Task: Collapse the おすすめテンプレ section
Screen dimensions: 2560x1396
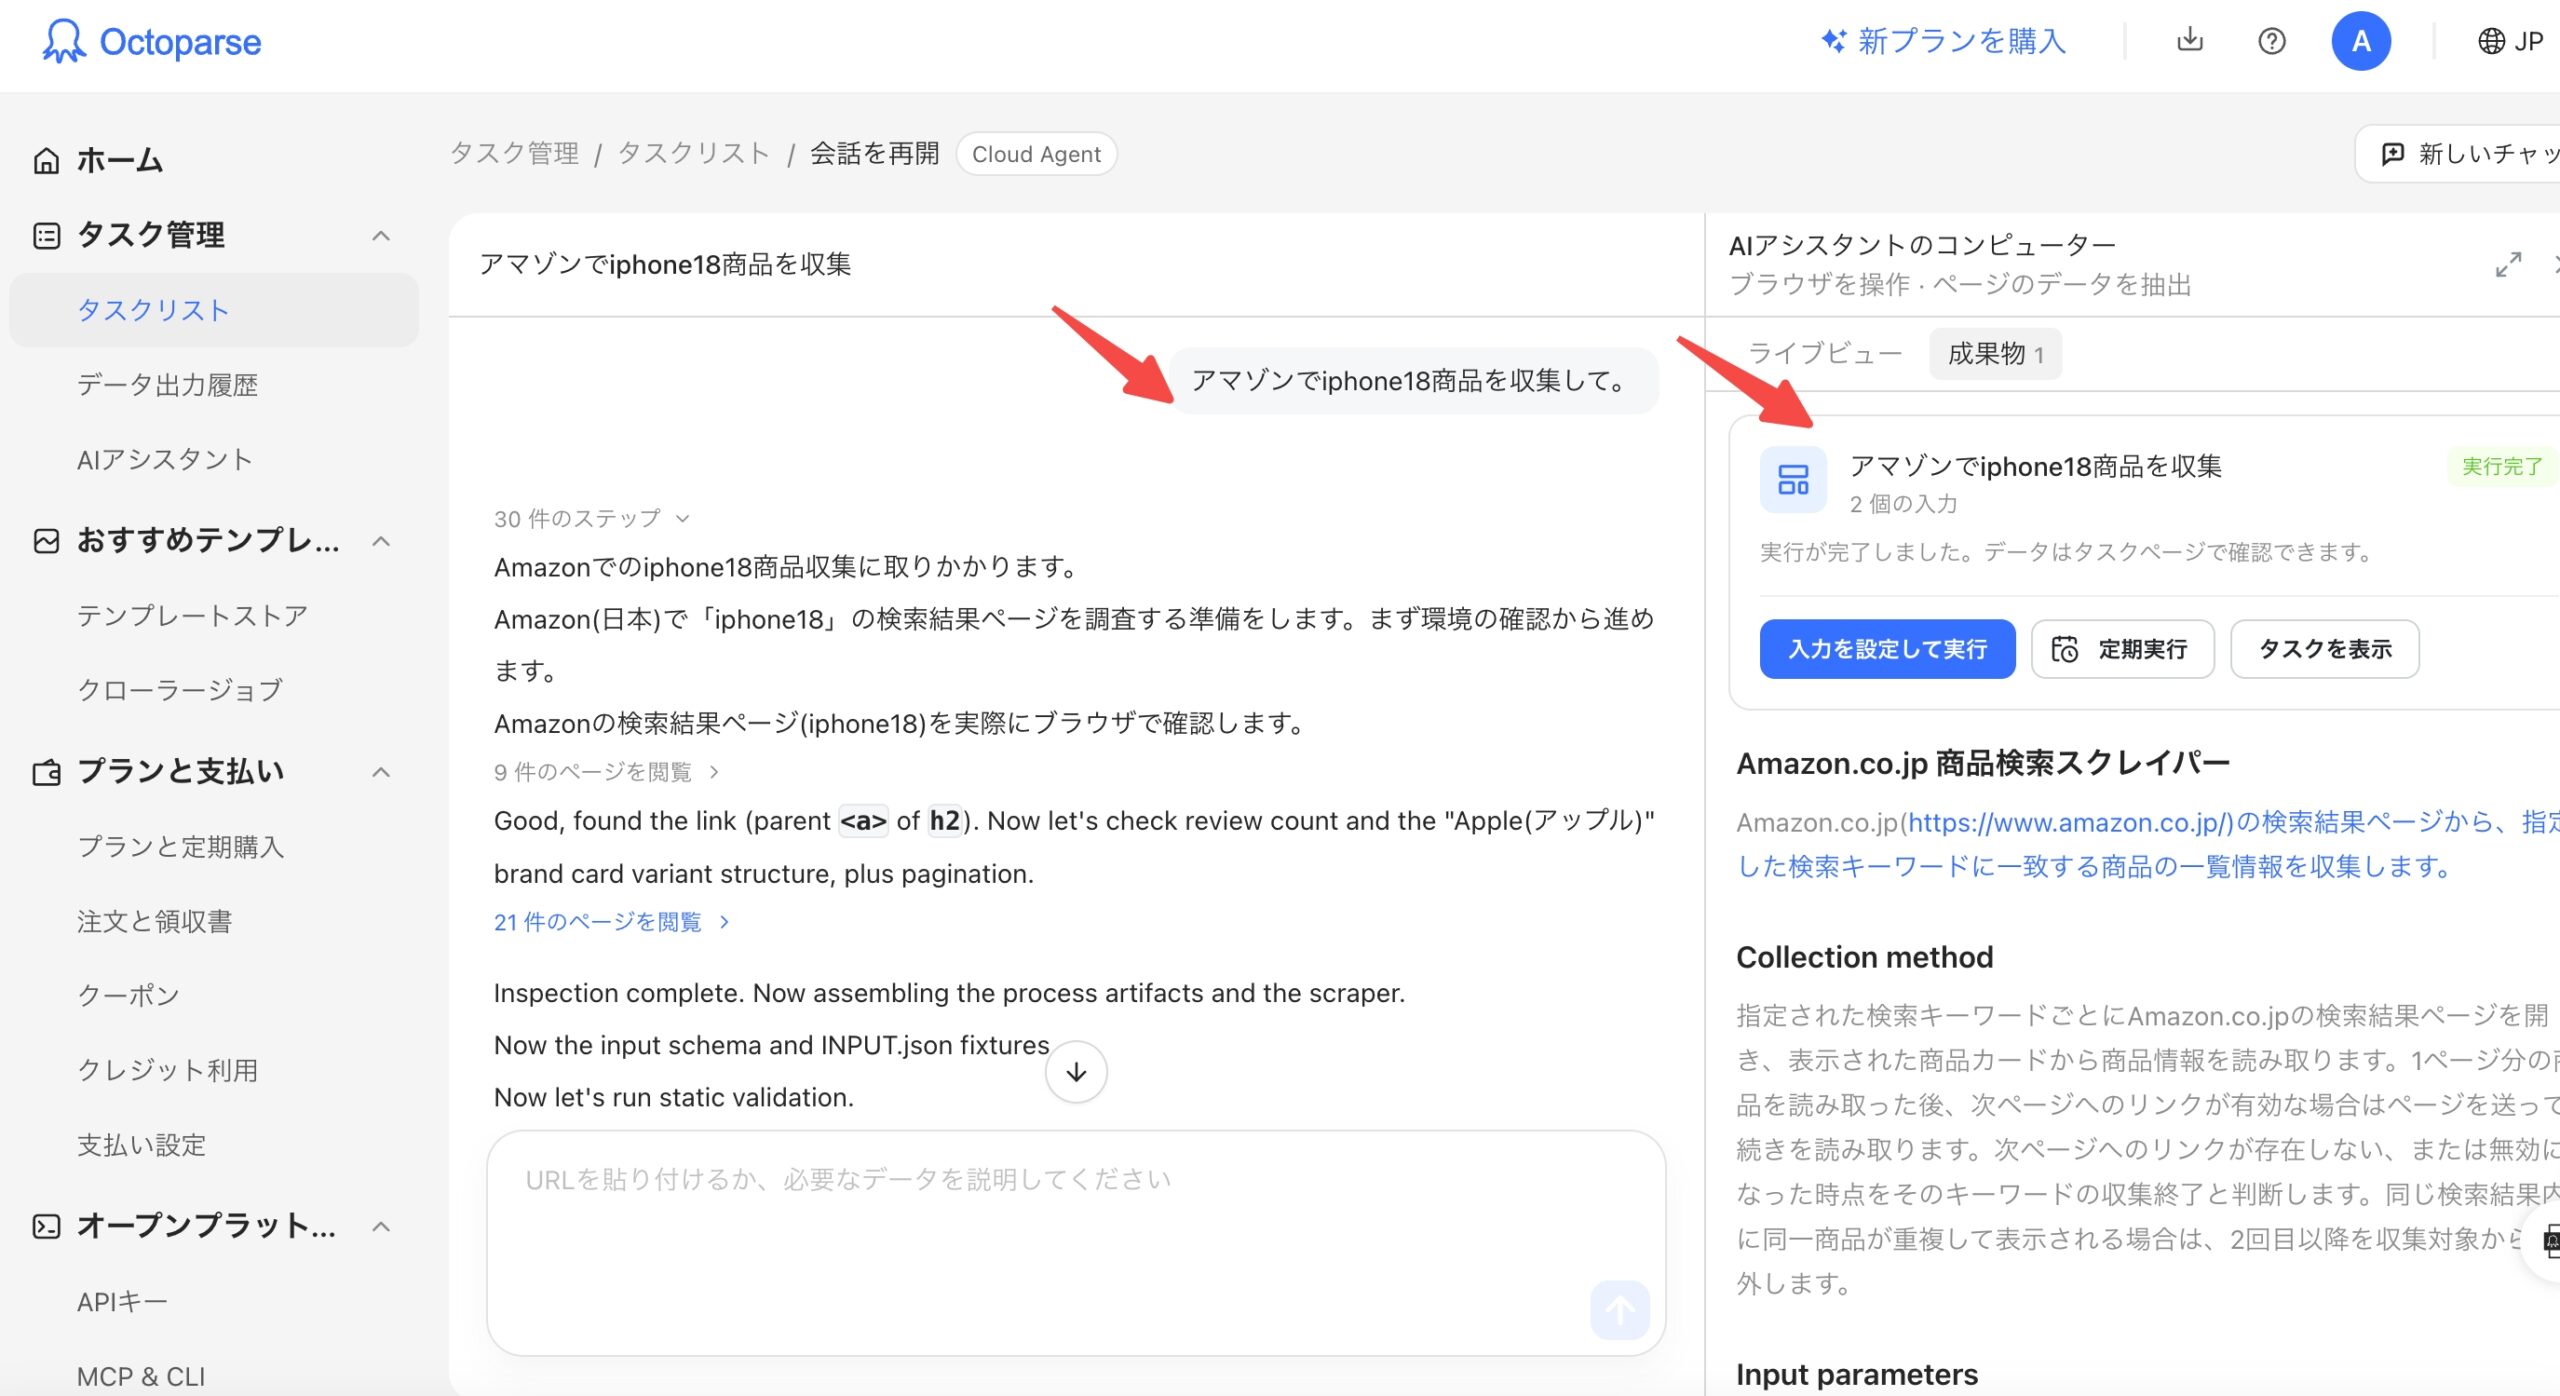Action: 380,541
